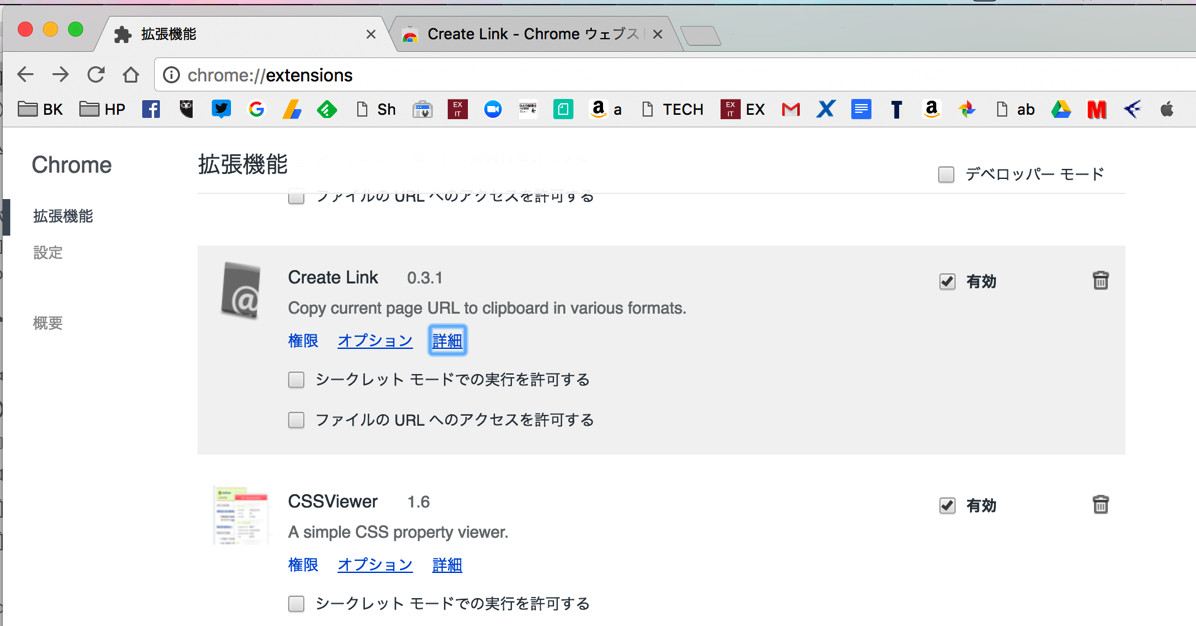Screen dimensions: 1196x626
Task: Reload the extensions page
Action: click(x=95, y=75)
